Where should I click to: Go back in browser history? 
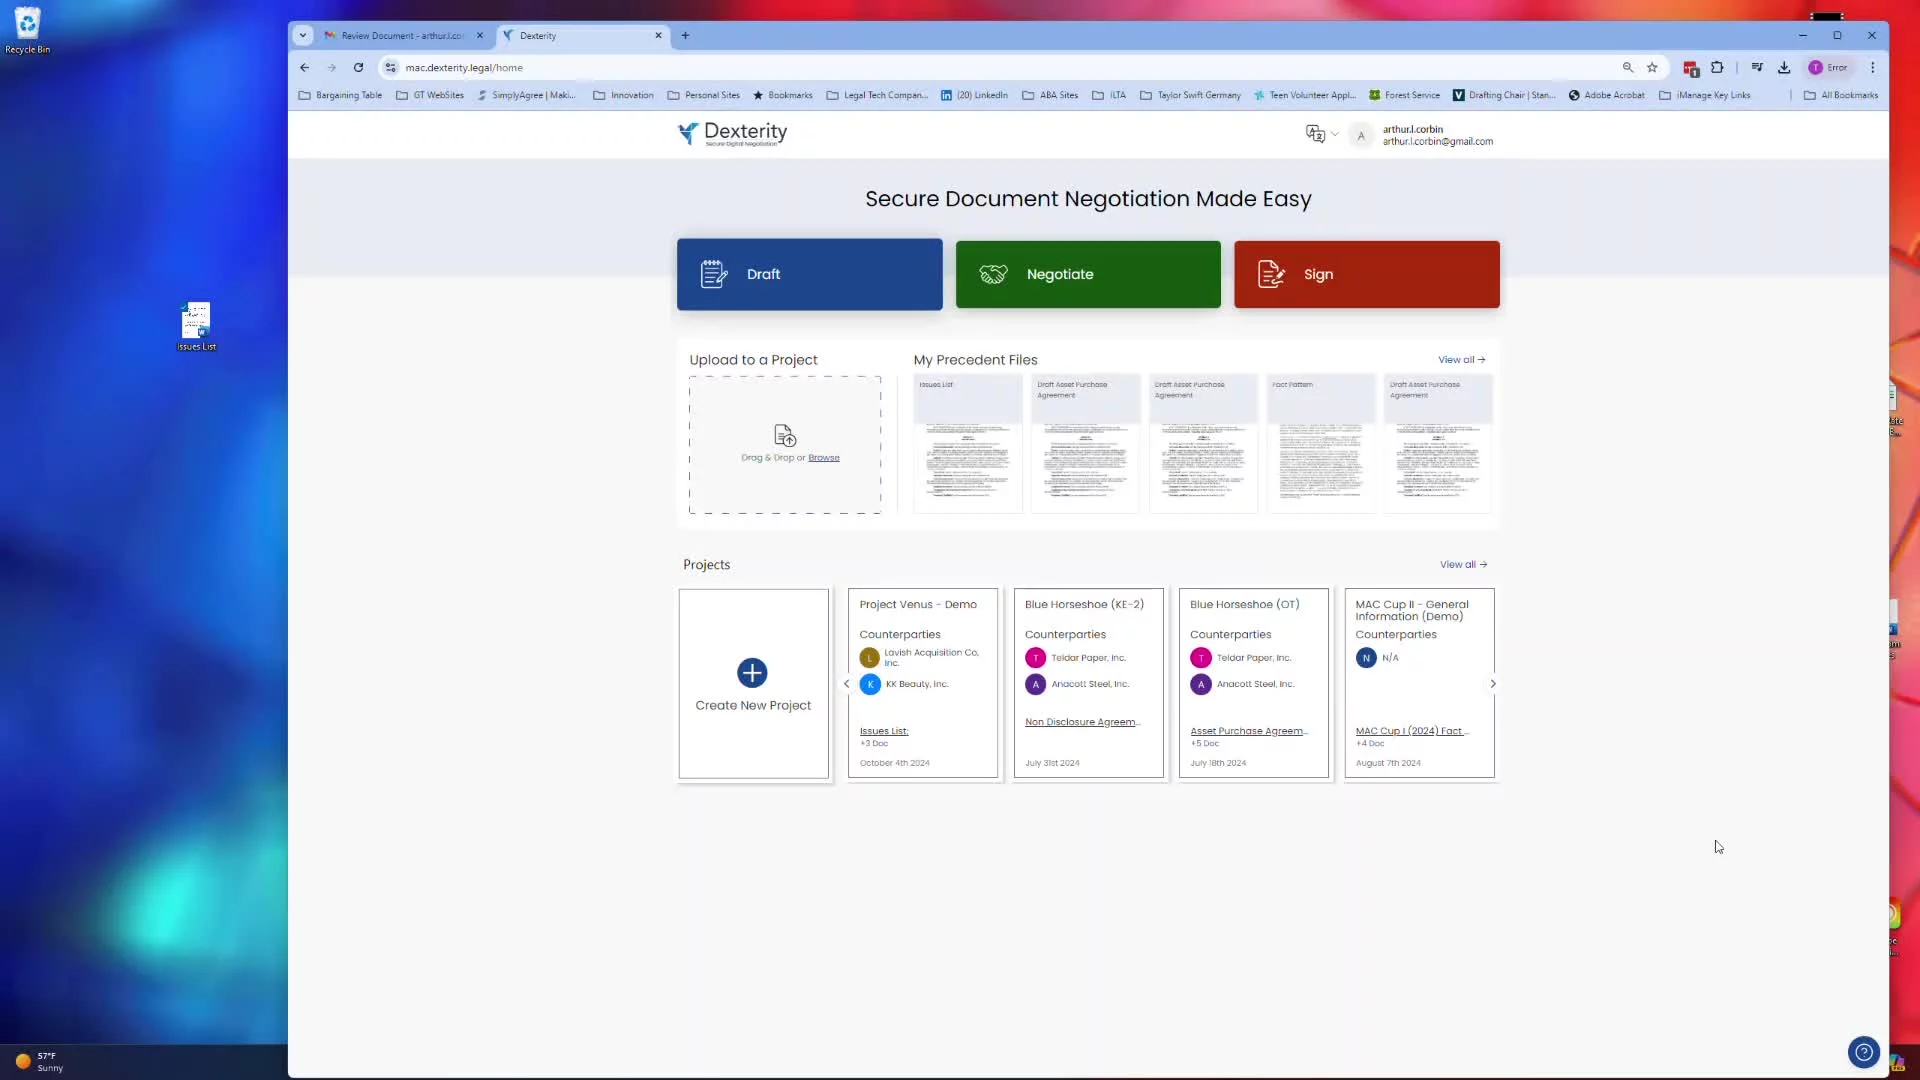pyautogui.click(x=305, y=68)
